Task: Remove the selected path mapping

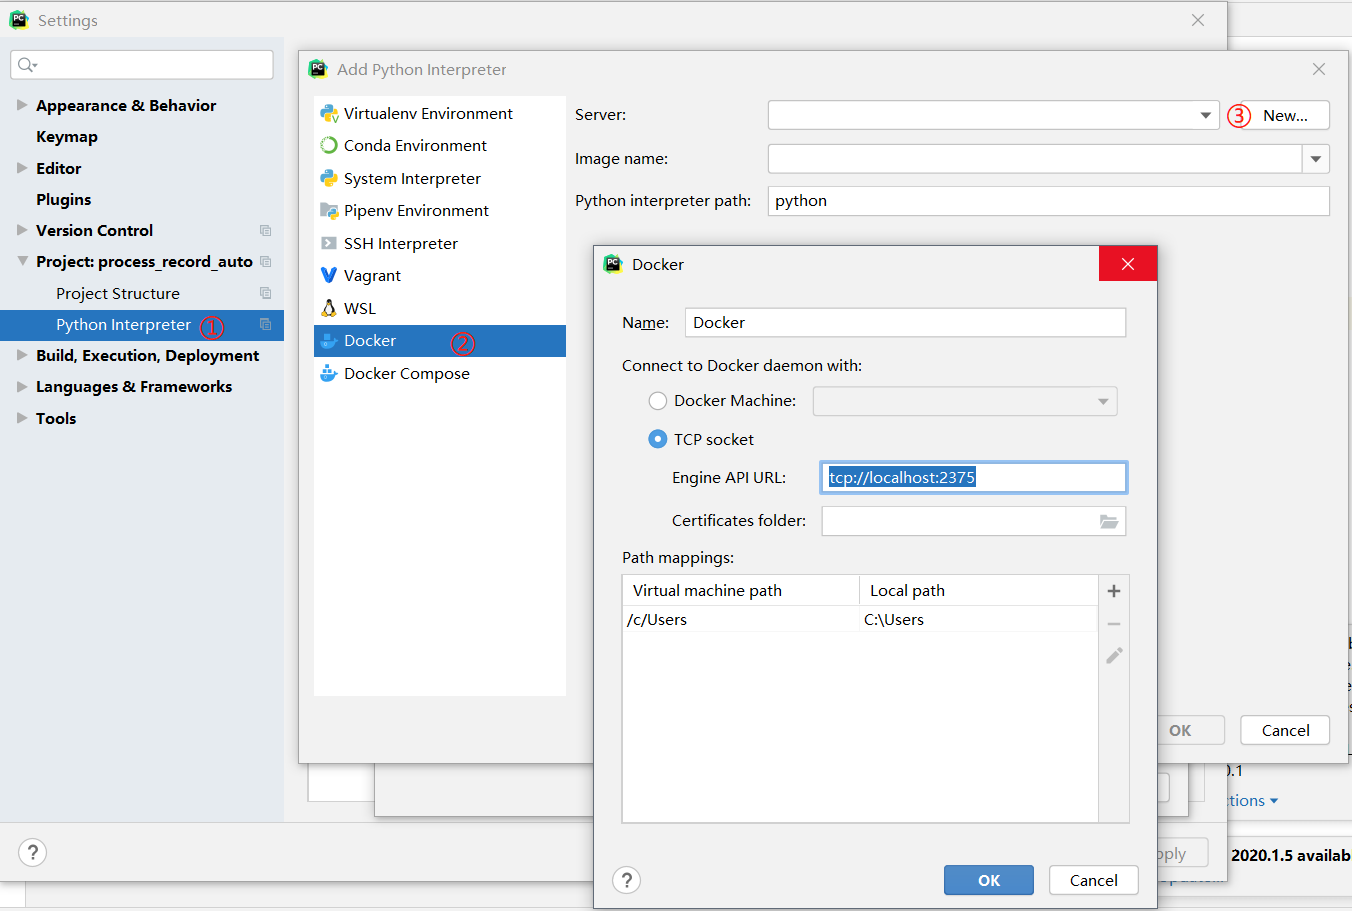Action: coord(1113,622)
